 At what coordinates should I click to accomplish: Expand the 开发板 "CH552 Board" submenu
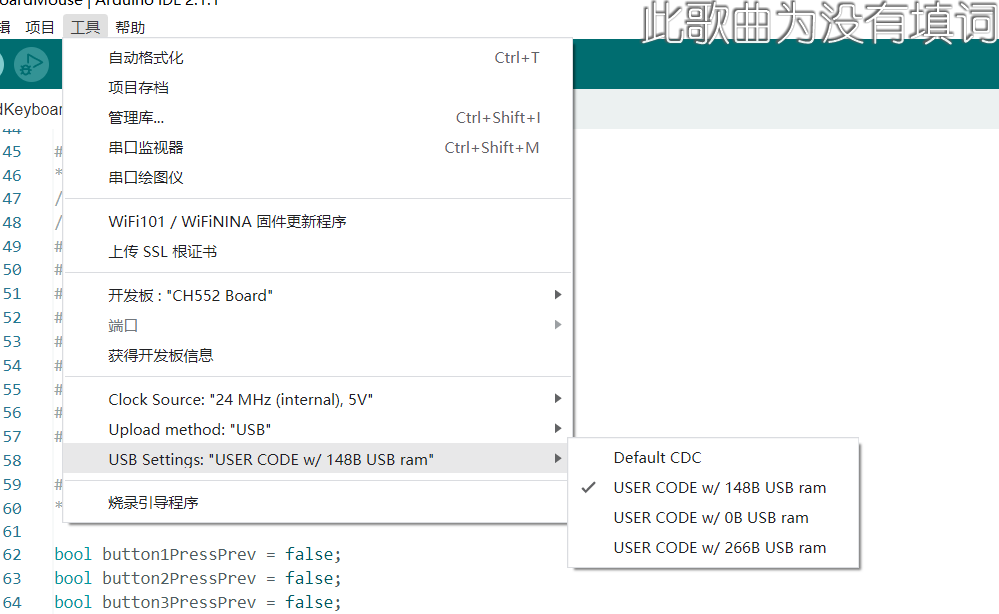pyautogui.click(x=317, y=296)
